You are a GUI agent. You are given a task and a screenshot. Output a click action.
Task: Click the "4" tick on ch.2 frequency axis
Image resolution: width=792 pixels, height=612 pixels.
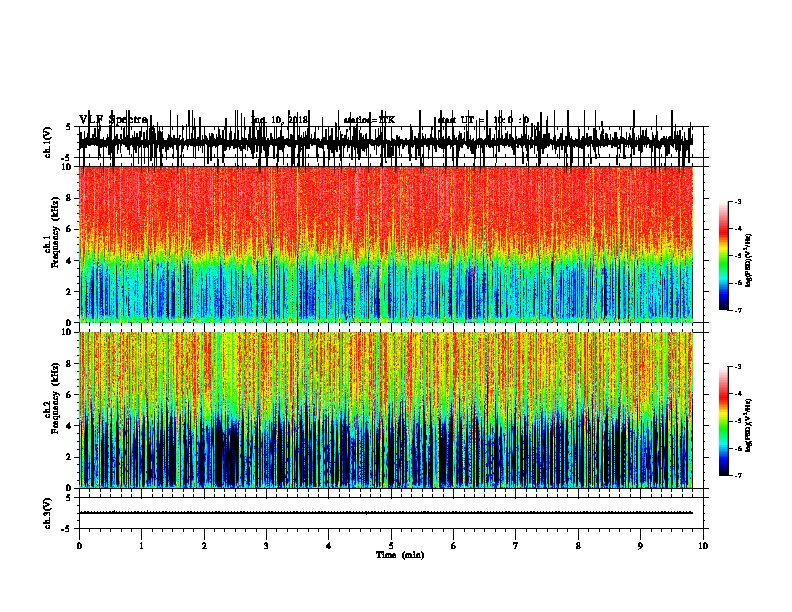[x=69, y=426]
